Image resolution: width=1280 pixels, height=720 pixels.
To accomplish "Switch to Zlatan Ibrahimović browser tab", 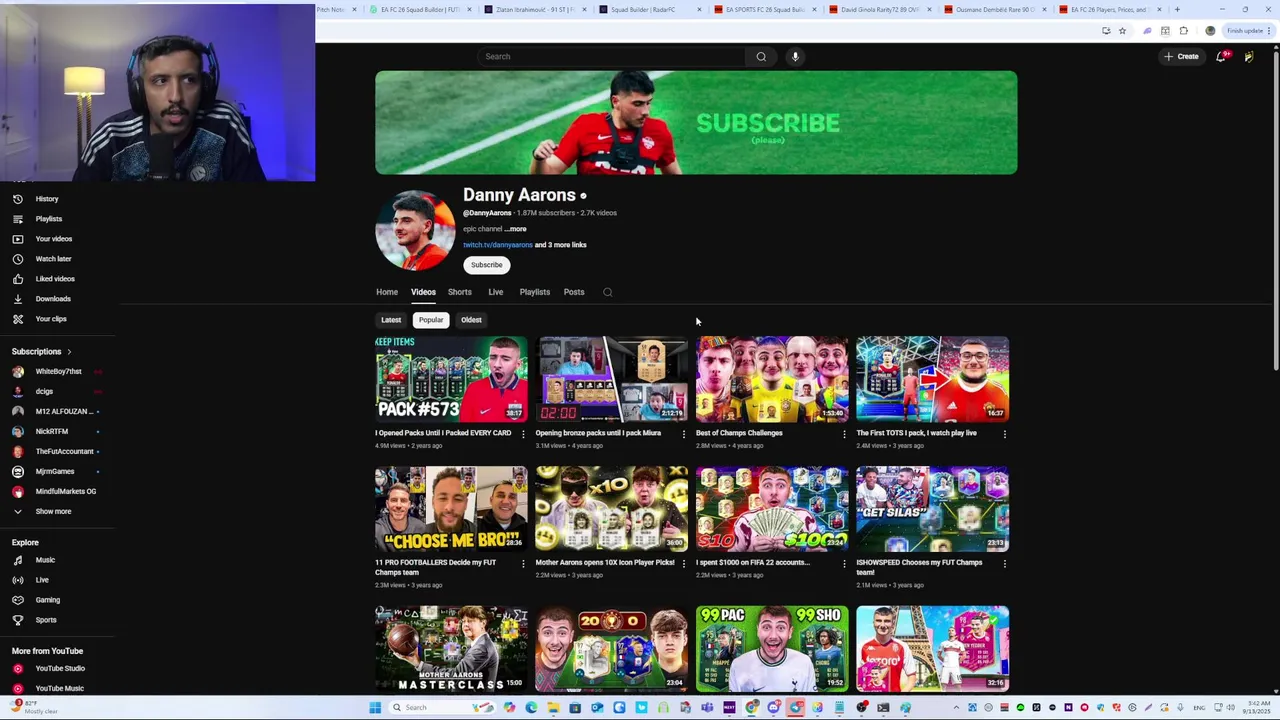I will pyautogui.click(x=535, y=10).
